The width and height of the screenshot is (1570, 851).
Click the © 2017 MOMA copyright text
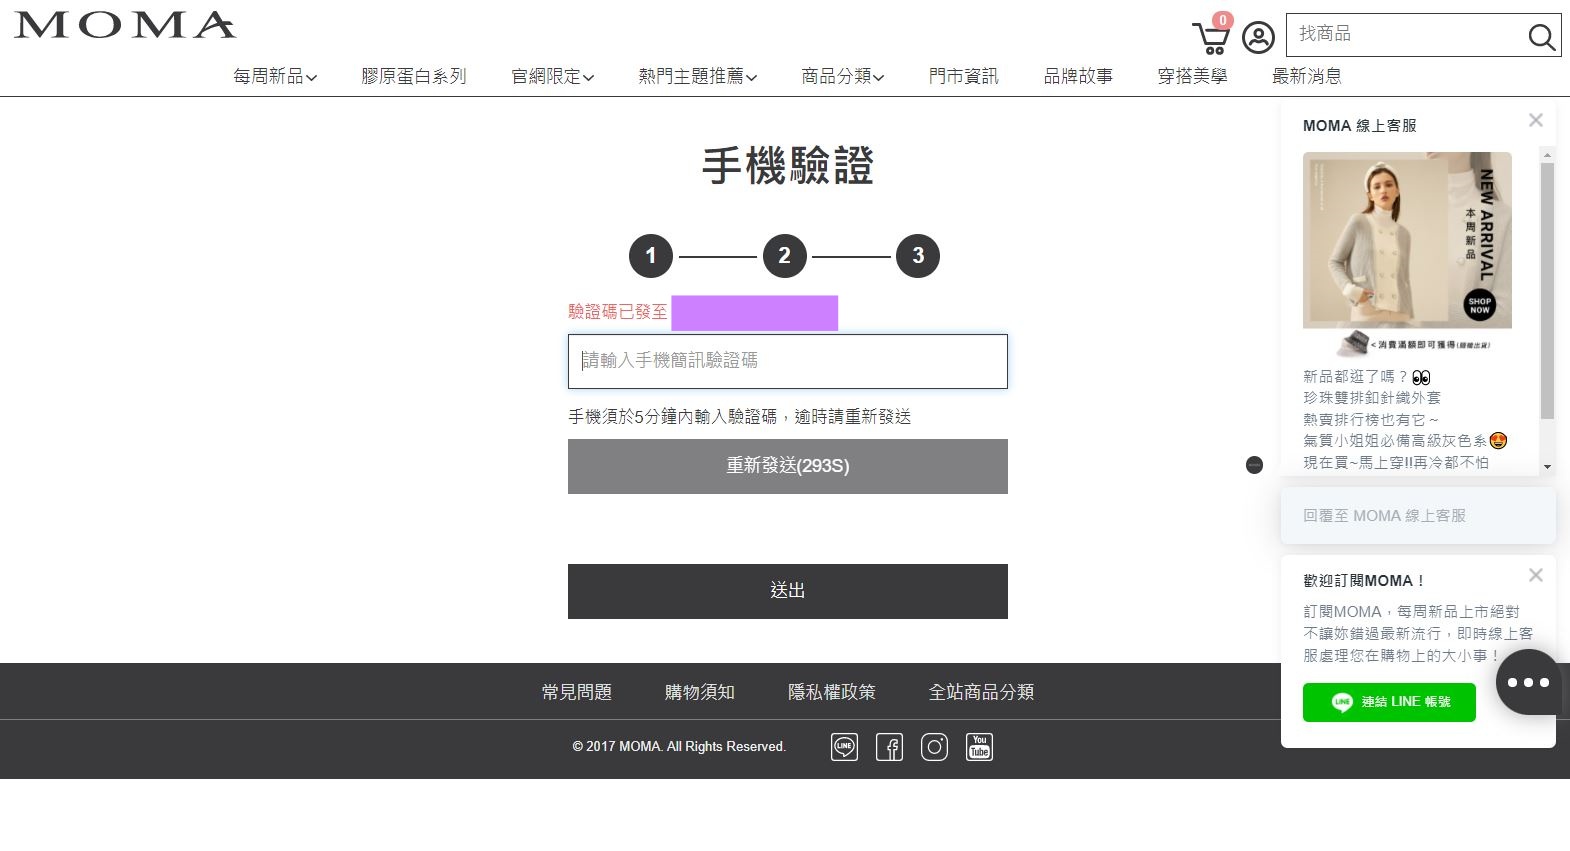coord(679,747)
